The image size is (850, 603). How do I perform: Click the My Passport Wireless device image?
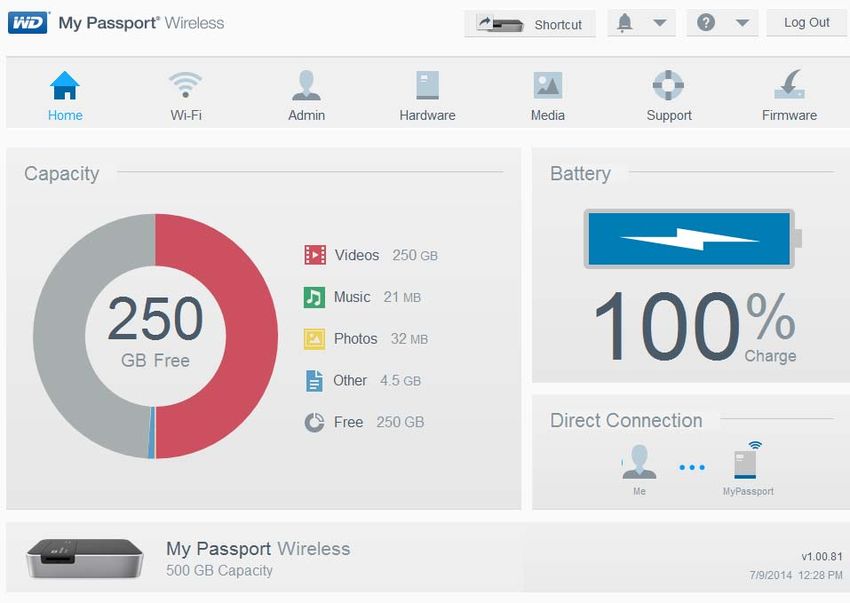tap(85, 559)
